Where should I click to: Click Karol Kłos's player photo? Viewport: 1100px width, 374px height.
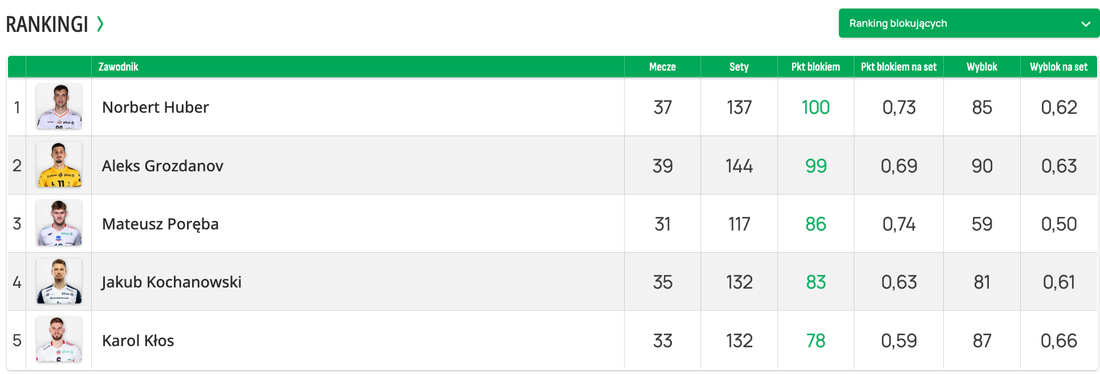click(x=59, y=340)
